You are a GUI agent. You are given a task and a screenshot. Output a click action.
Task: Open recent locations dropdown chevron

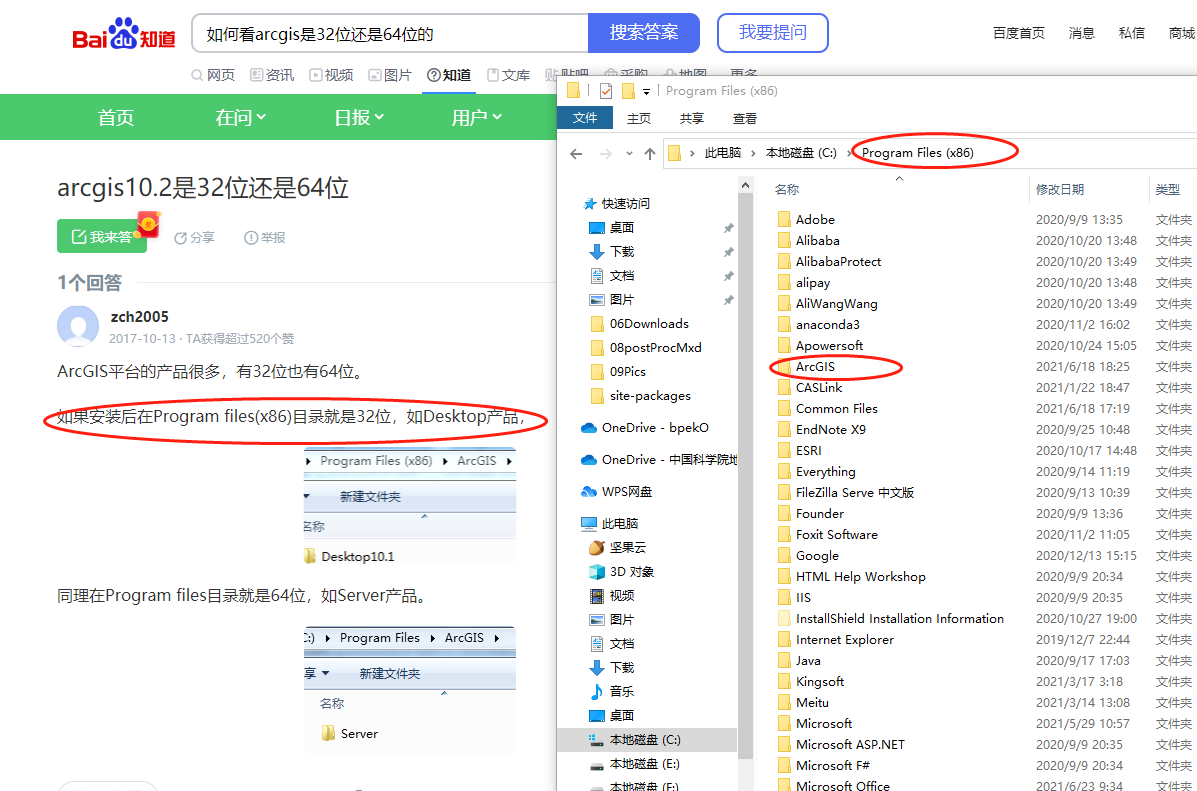(629, 153)
